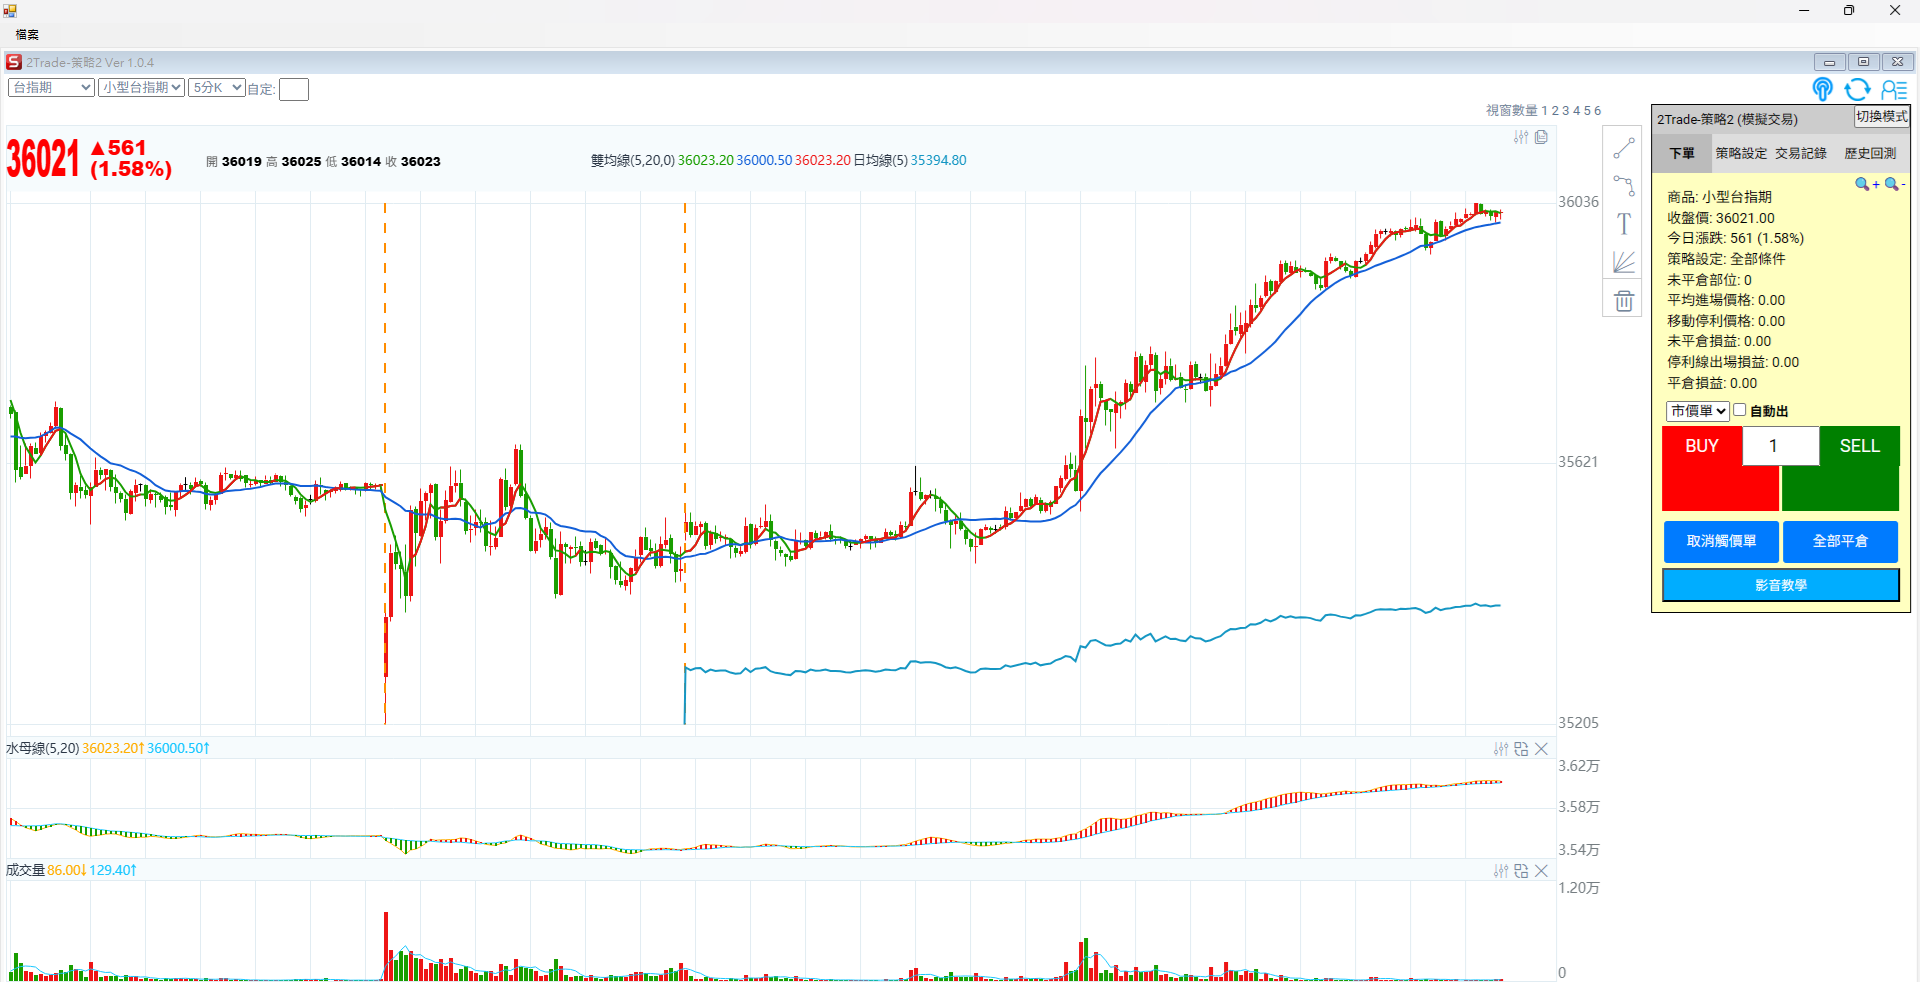Switch to the 策略設定 tab
The image size is (1920, 982).
point(1741,153)
